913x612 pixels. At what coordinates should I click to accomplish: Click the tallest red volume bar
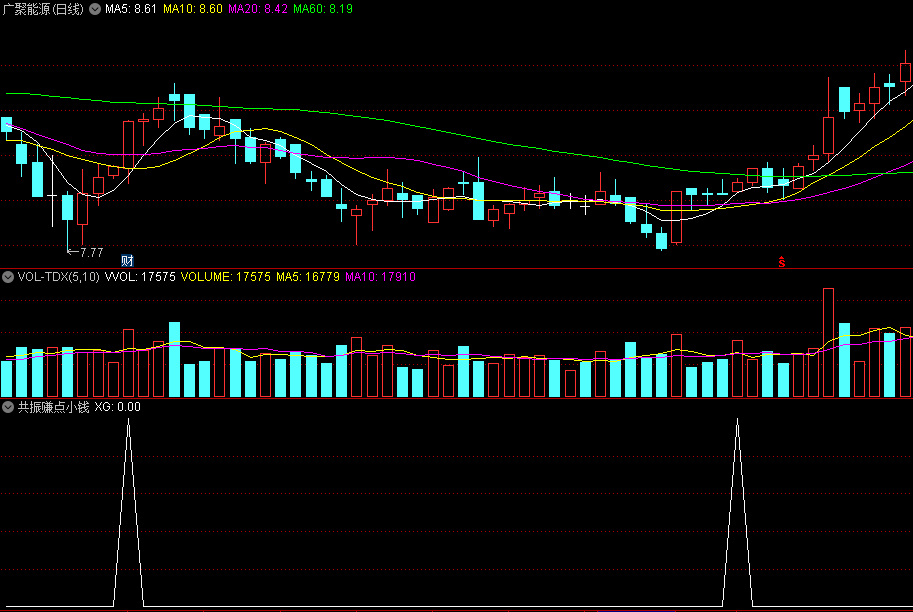pyautogui.click(x=829, y=342)
